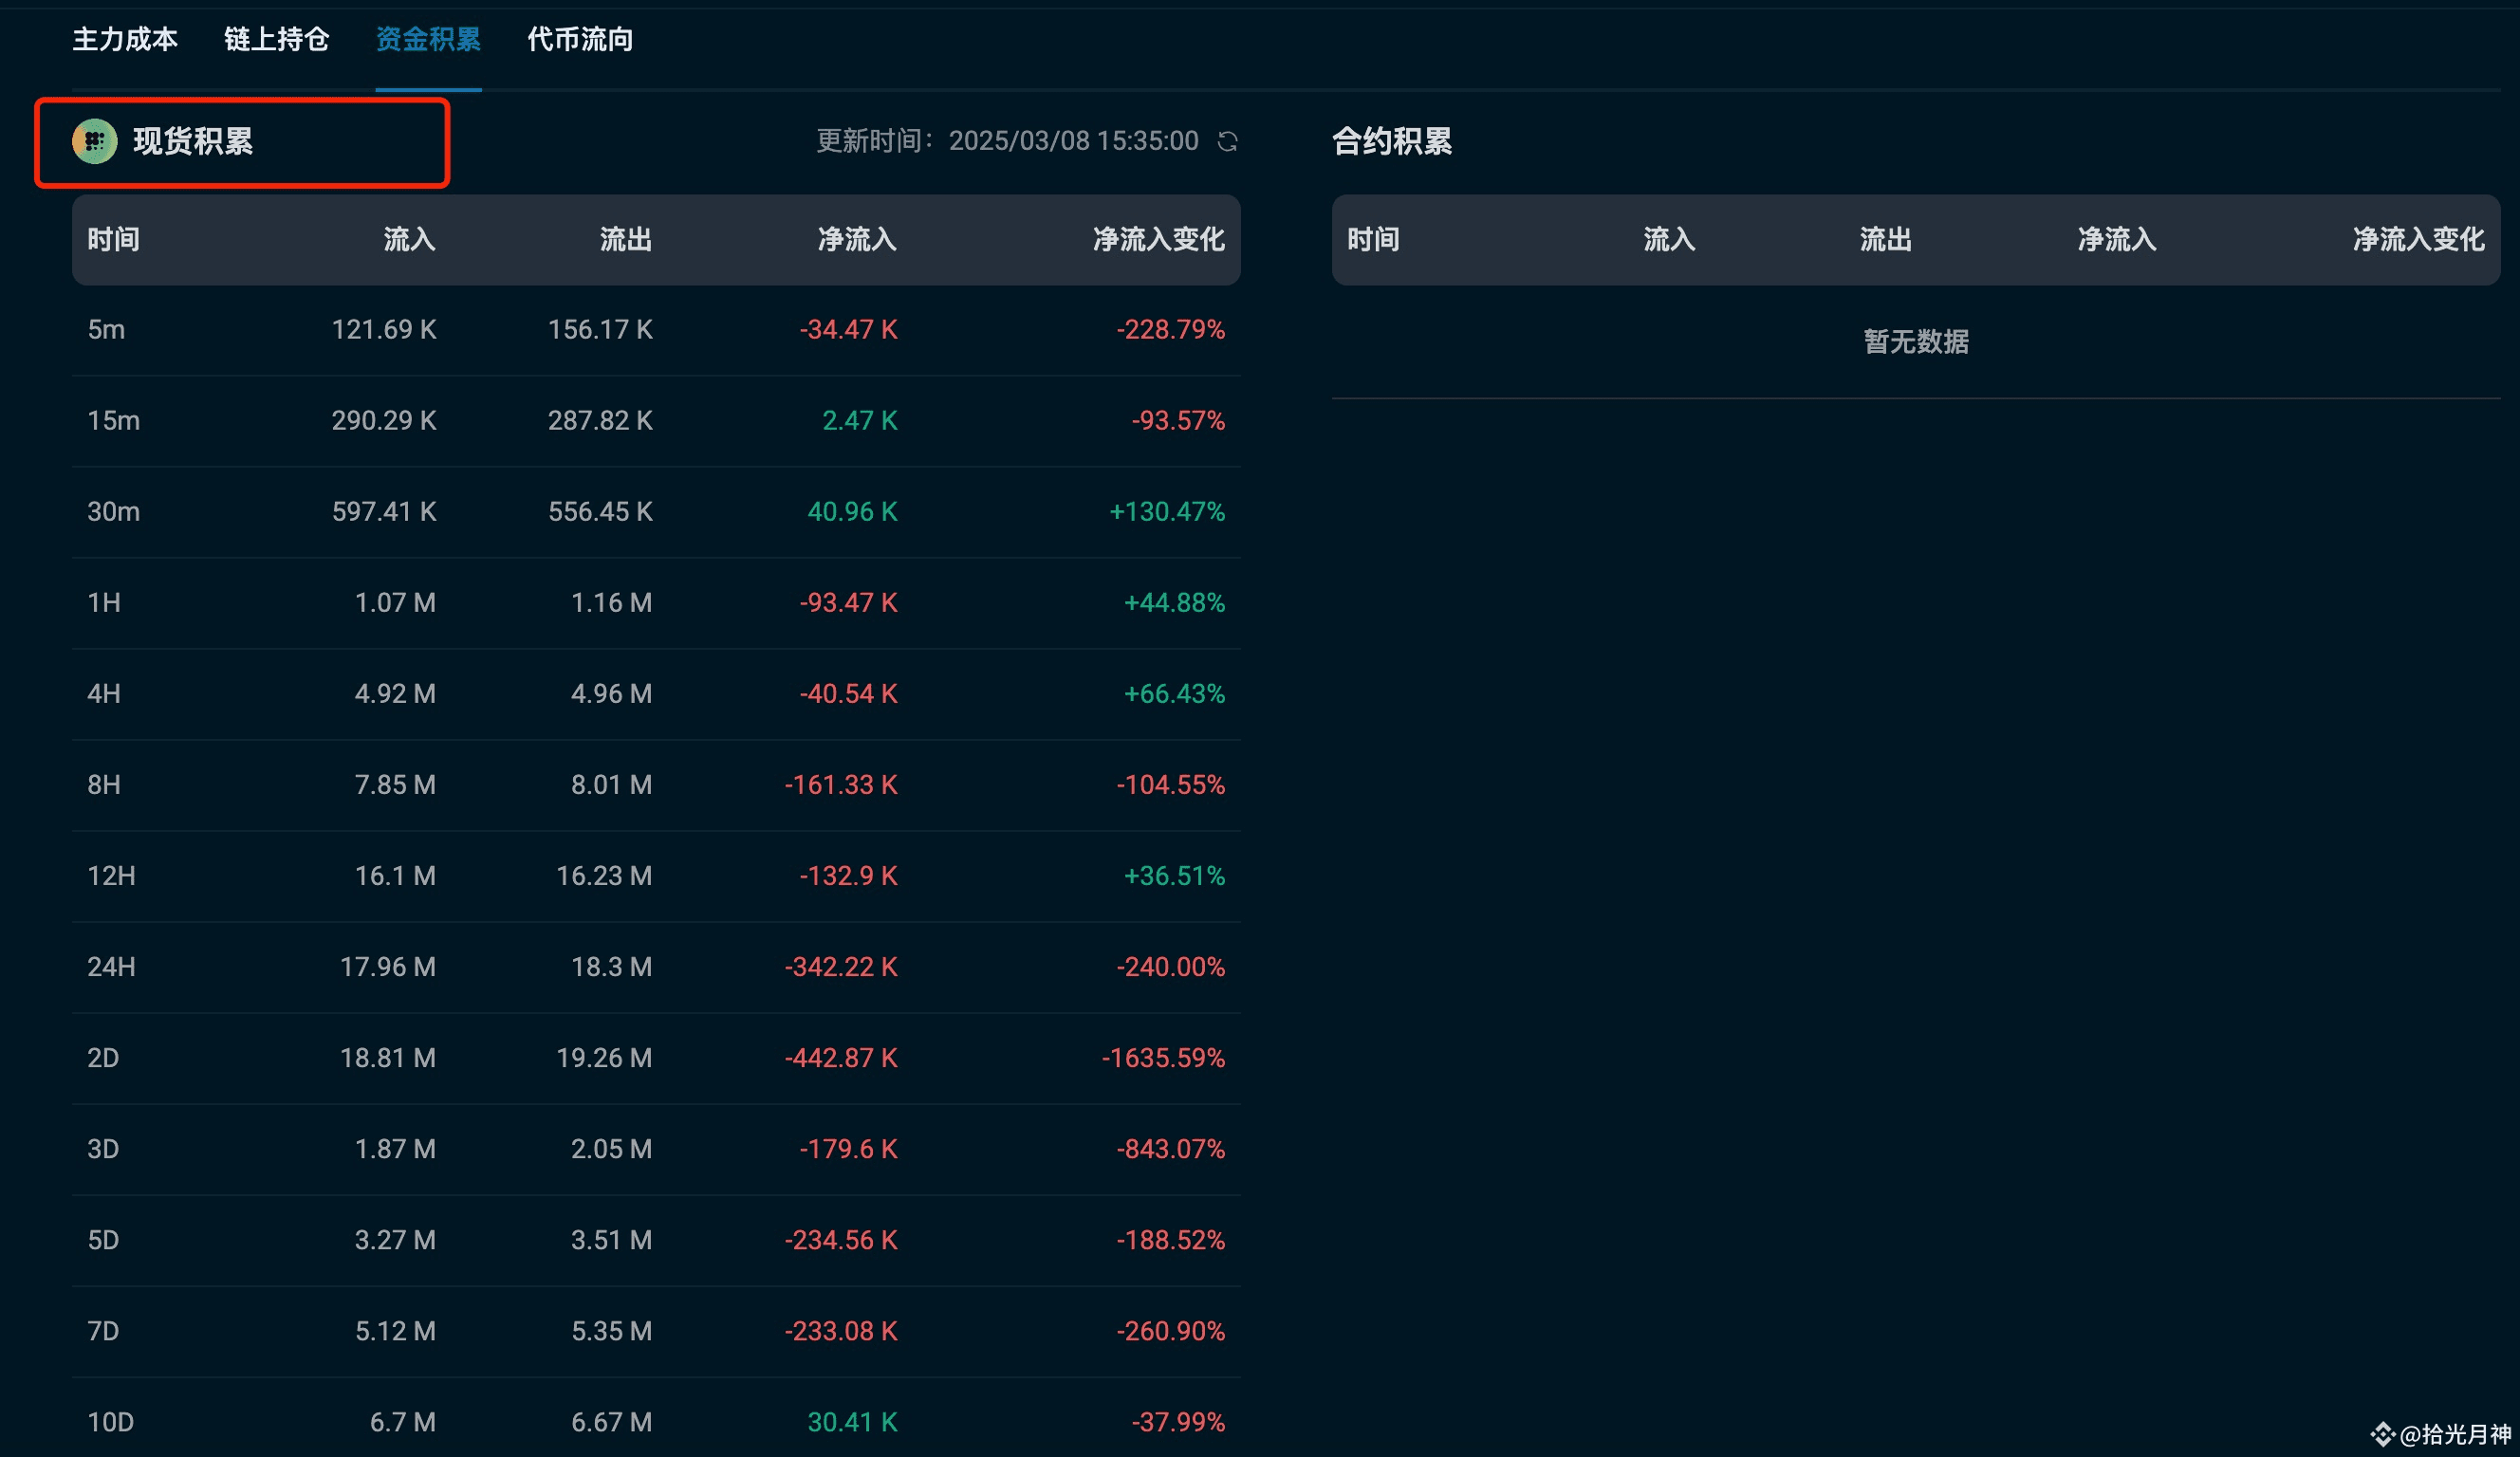Image resolution: width=2520 pixels, height=1457 pixels.
Task: Click net inflow -179.6 K
Action: pos(848,1148)
